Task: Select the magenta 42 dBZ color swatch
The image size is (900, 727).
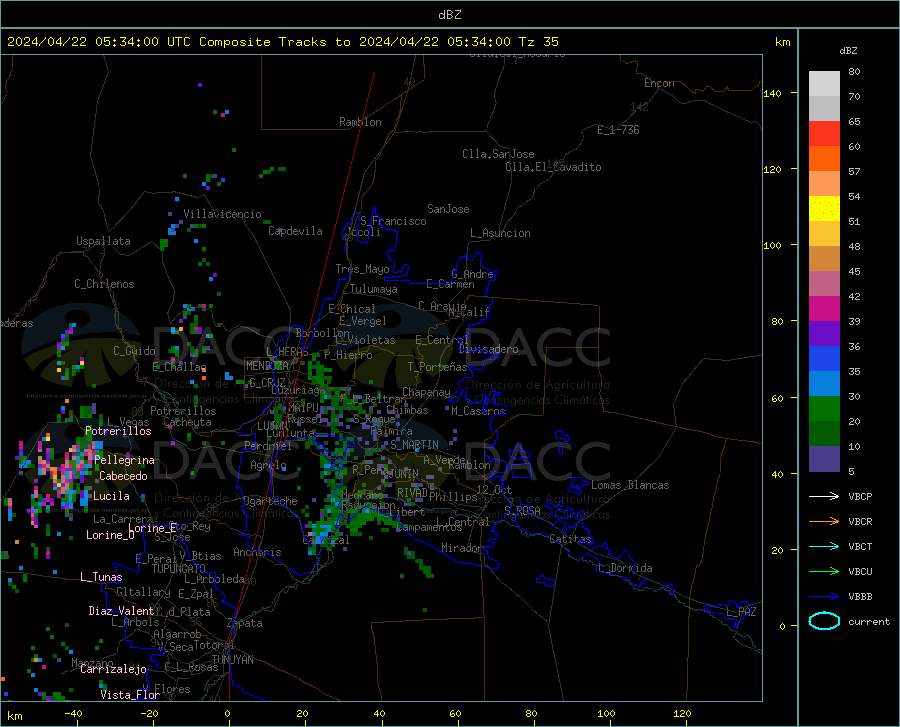Action: pyautogui.click(x=824, y=309)
